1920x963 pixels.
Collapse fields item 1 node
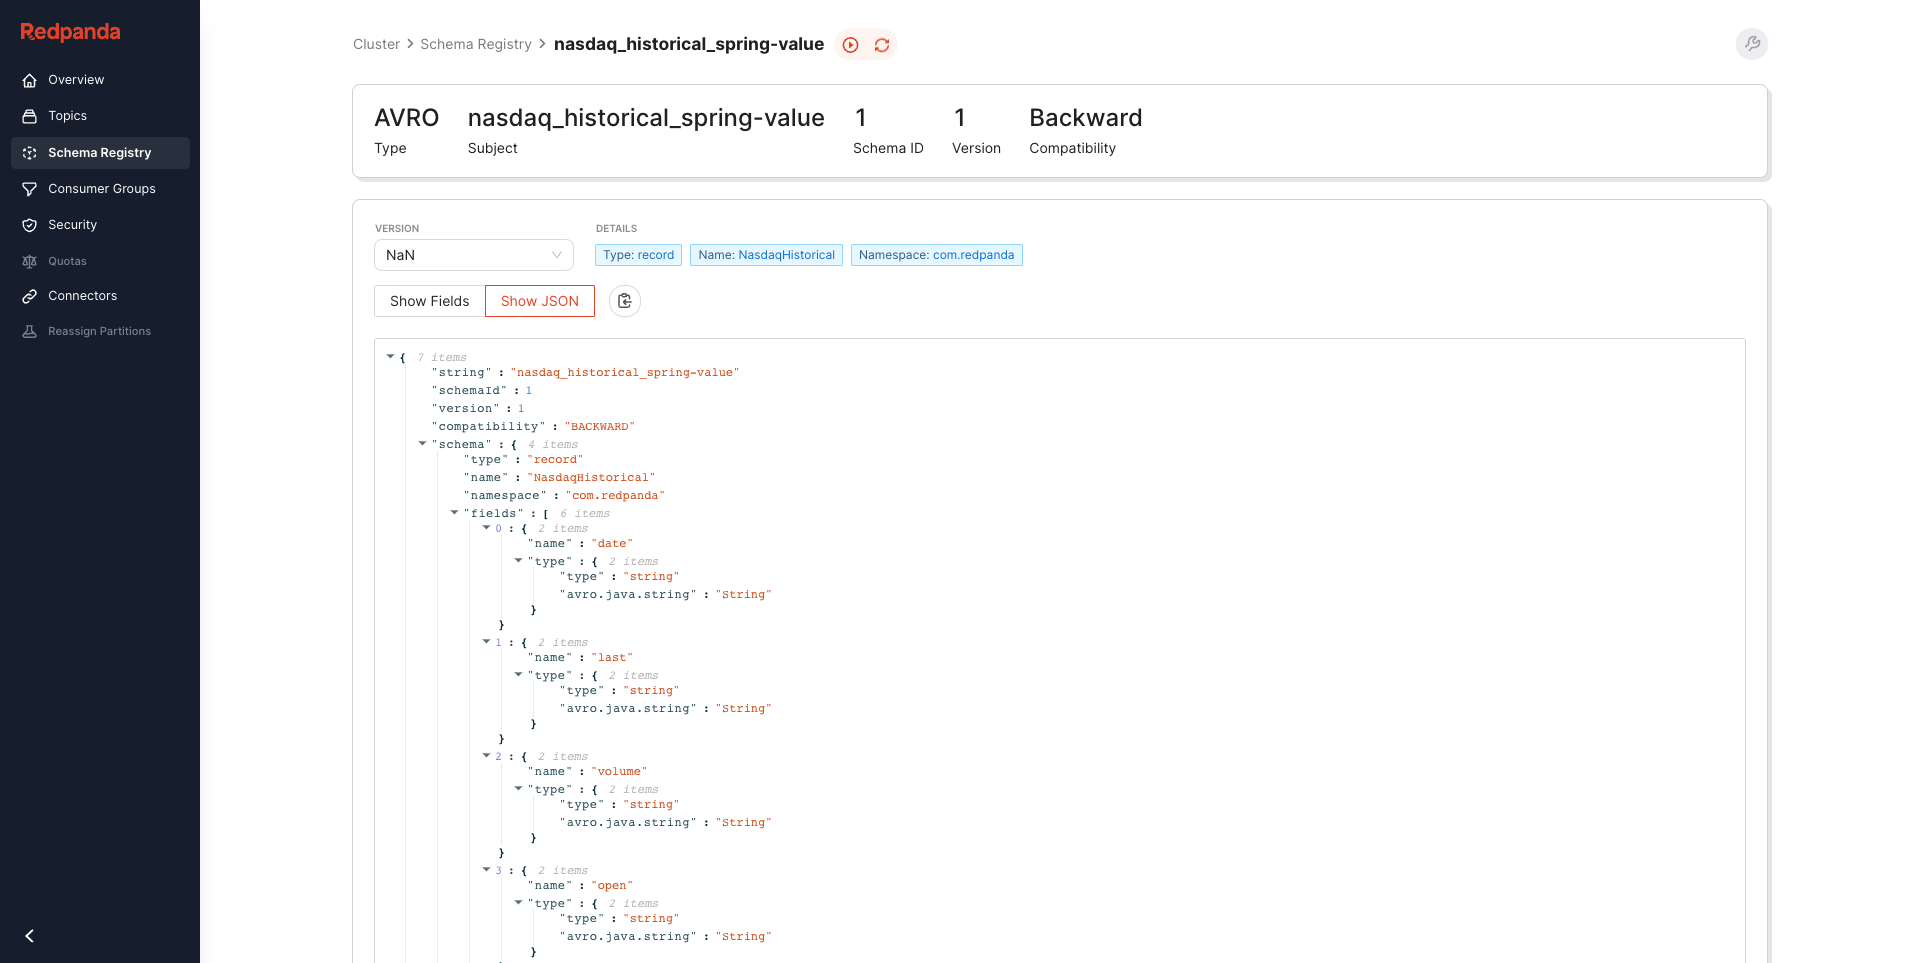click(486, 641)
